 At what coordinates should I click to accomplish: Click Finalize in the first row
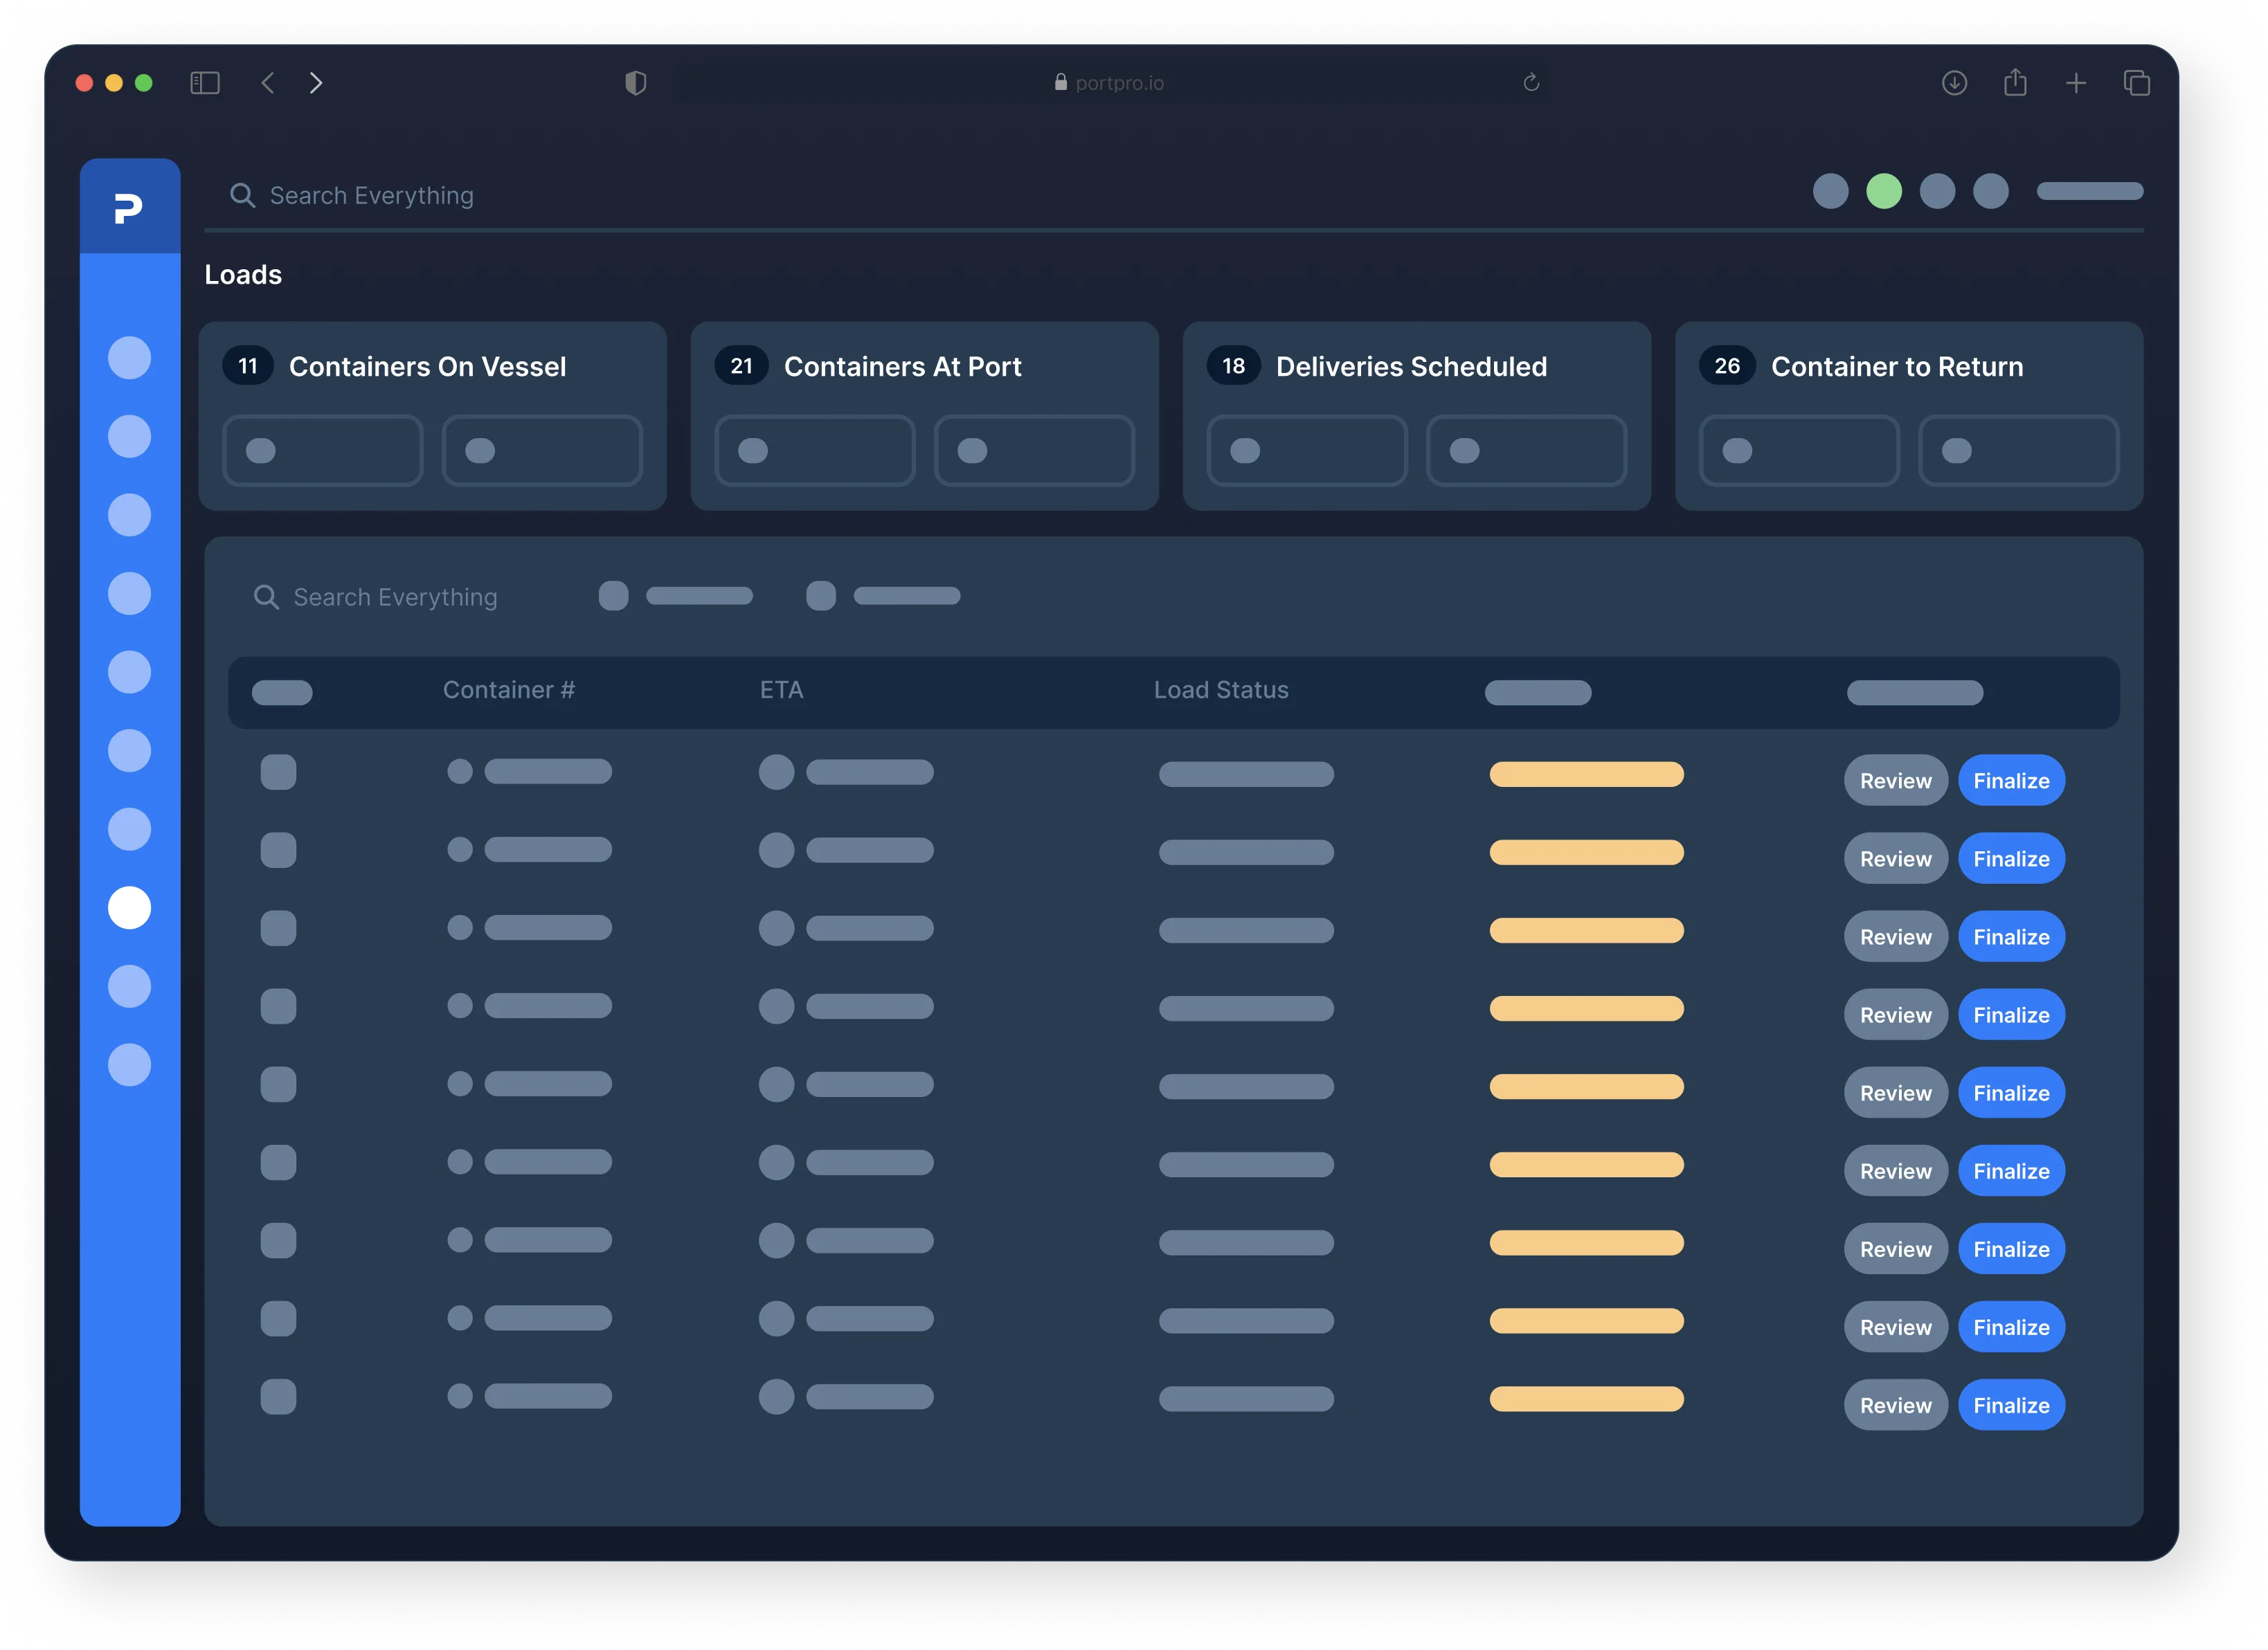(2011, 781)
